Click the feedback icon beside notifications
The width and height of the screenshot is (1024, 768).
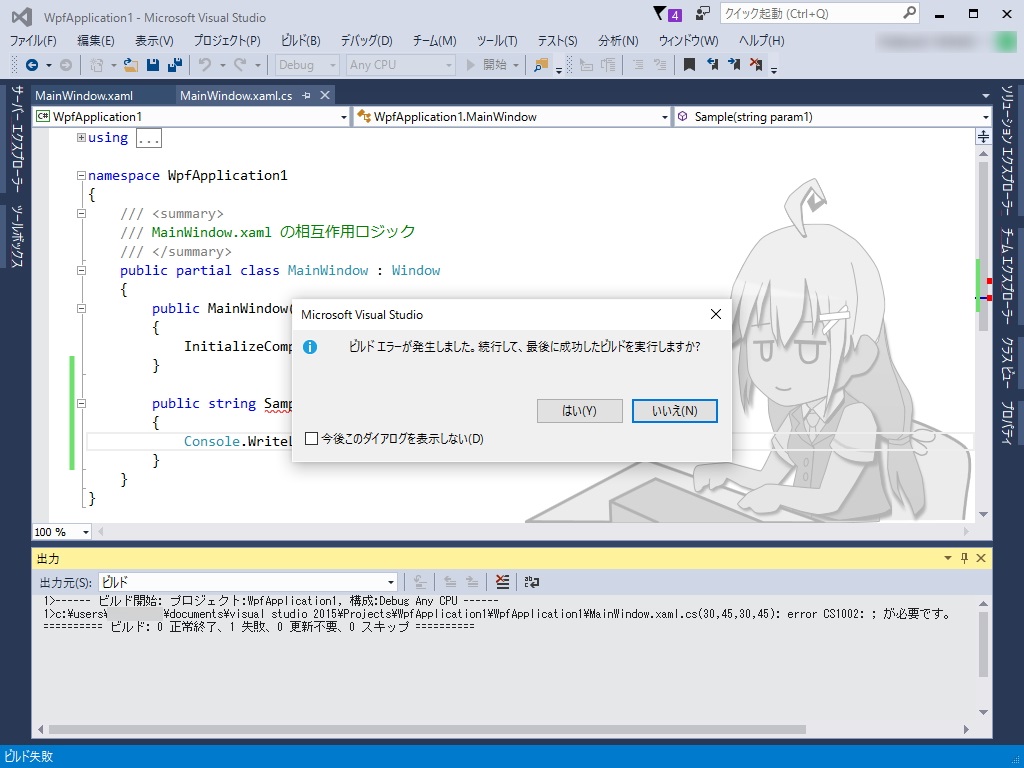(x=703, y=14)
